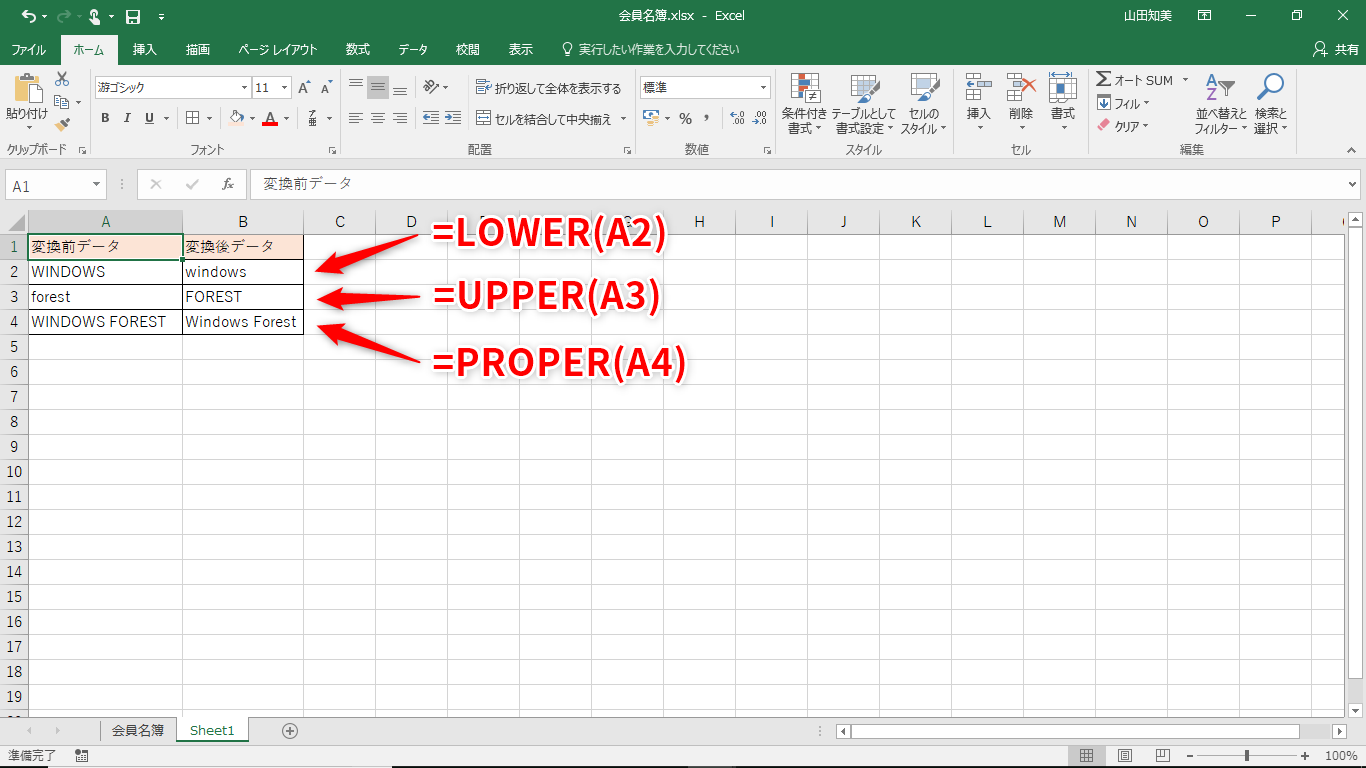Apply comma style number format
1366x768 pixels.
tap(707, 118)
